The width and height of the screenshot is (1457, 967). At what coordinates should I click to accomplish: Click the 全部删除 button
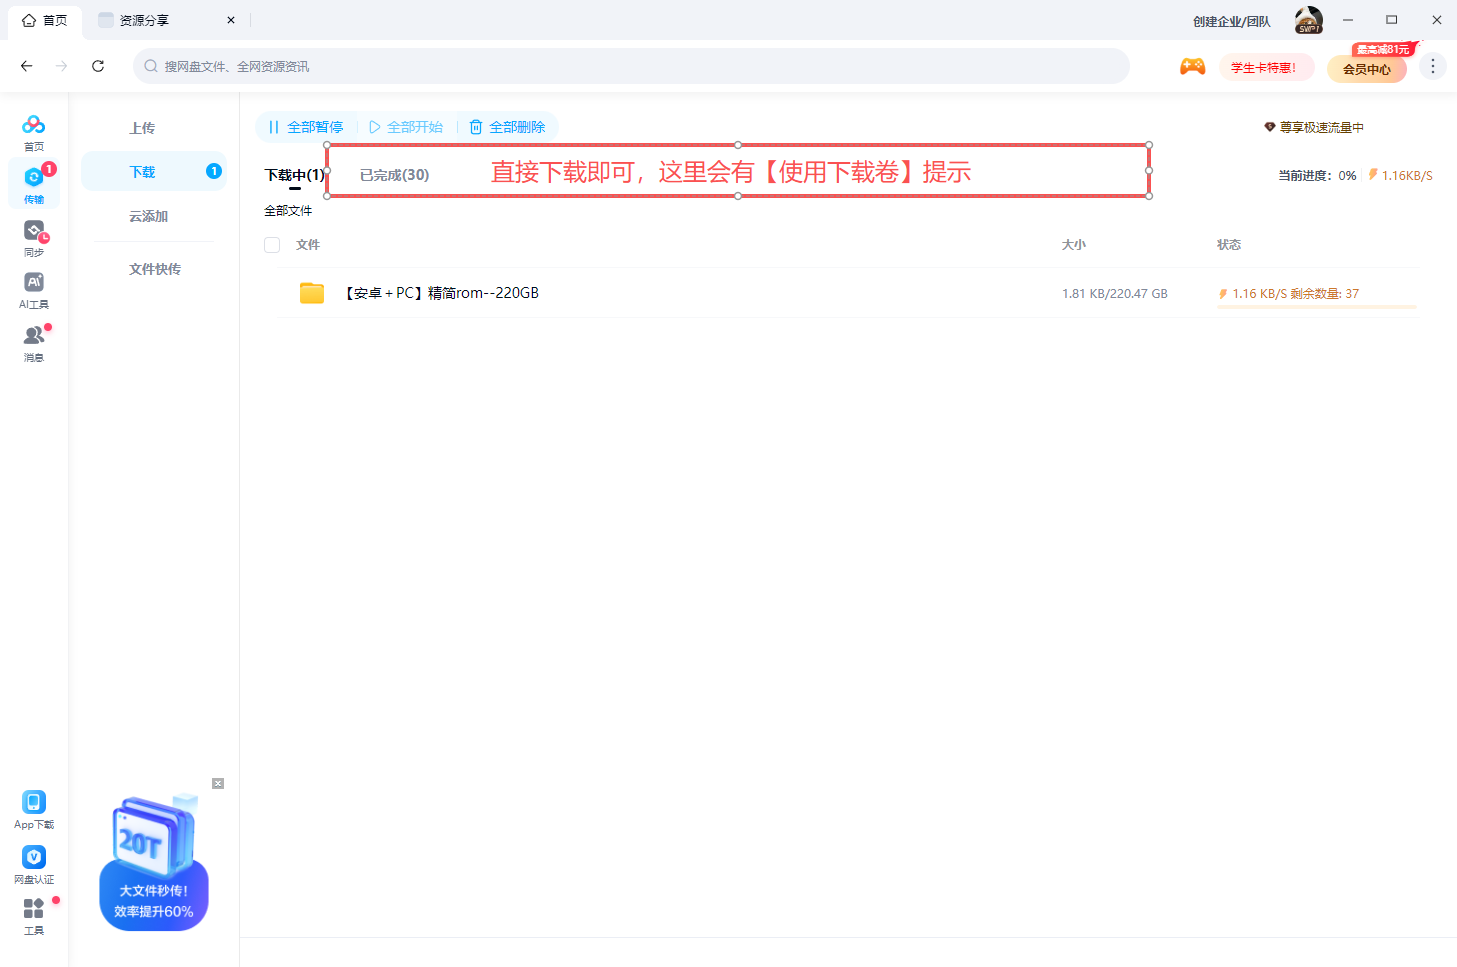508,127
